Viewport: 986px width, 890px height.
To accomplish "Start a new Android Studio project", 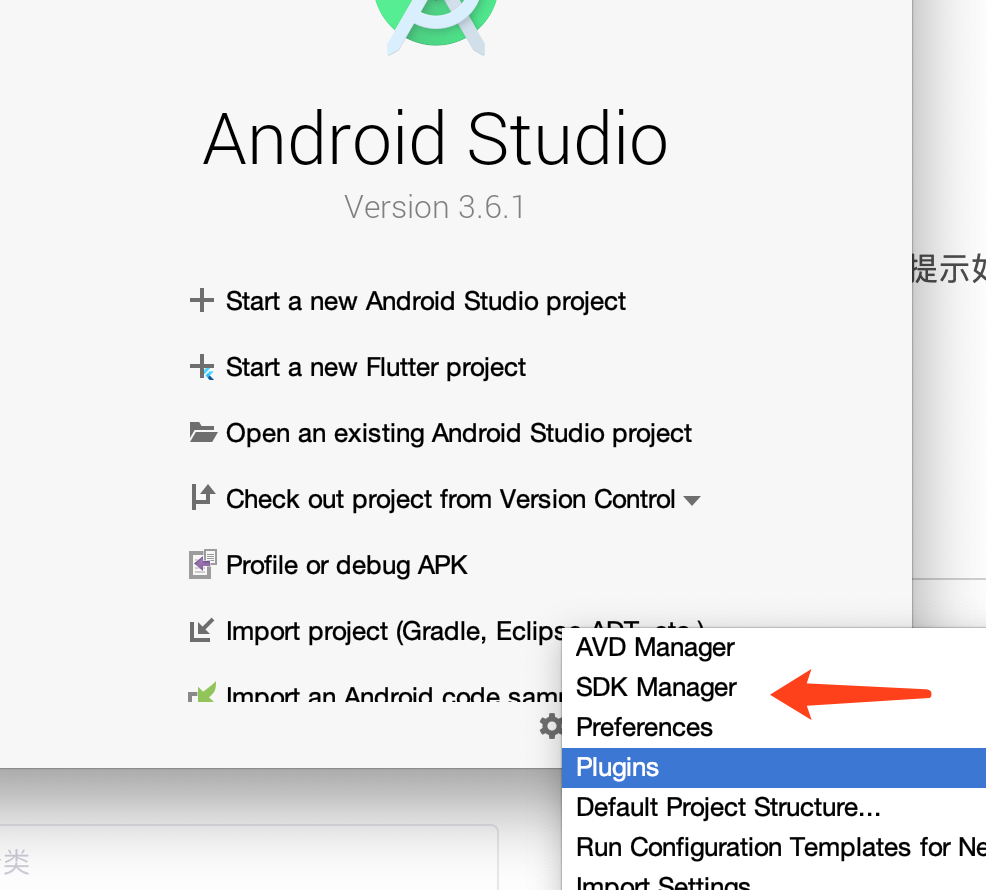I will point(426,301).
